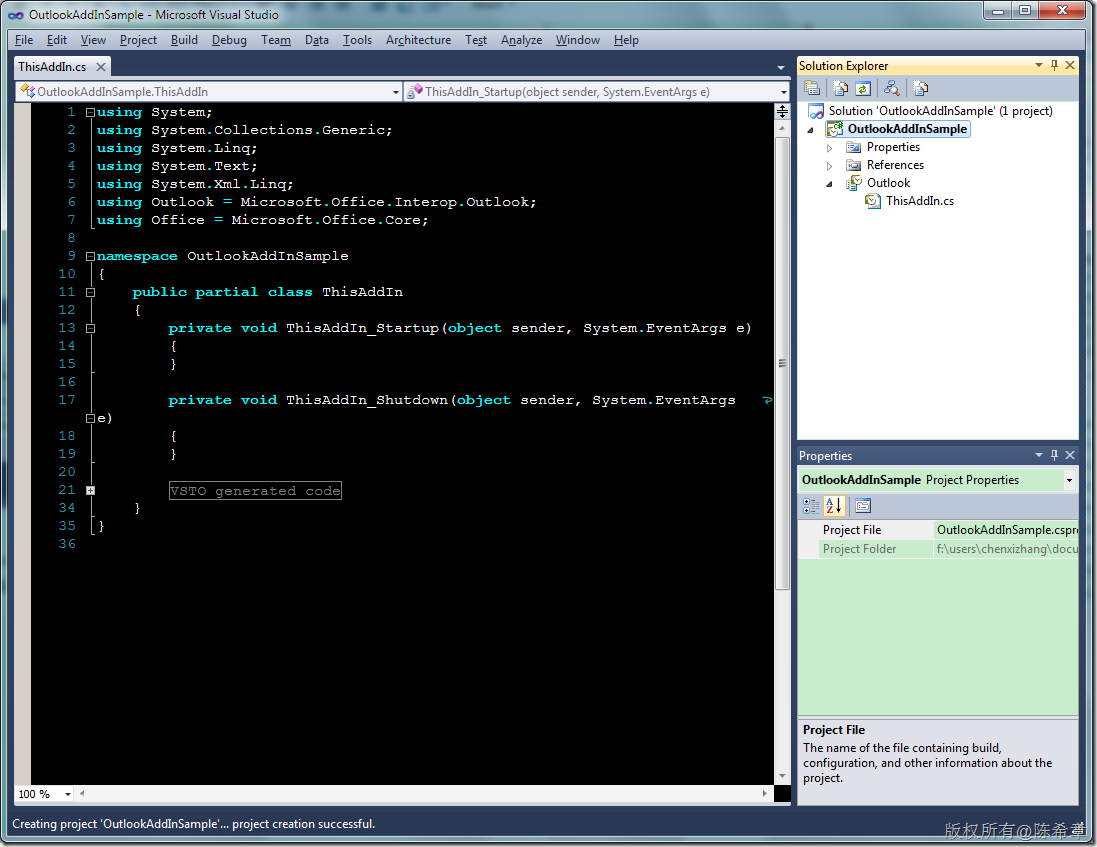Select Outlook item in Solution Explorer tree
Viewport: 1097px width, 847px height.
click(x=888, y=183)
